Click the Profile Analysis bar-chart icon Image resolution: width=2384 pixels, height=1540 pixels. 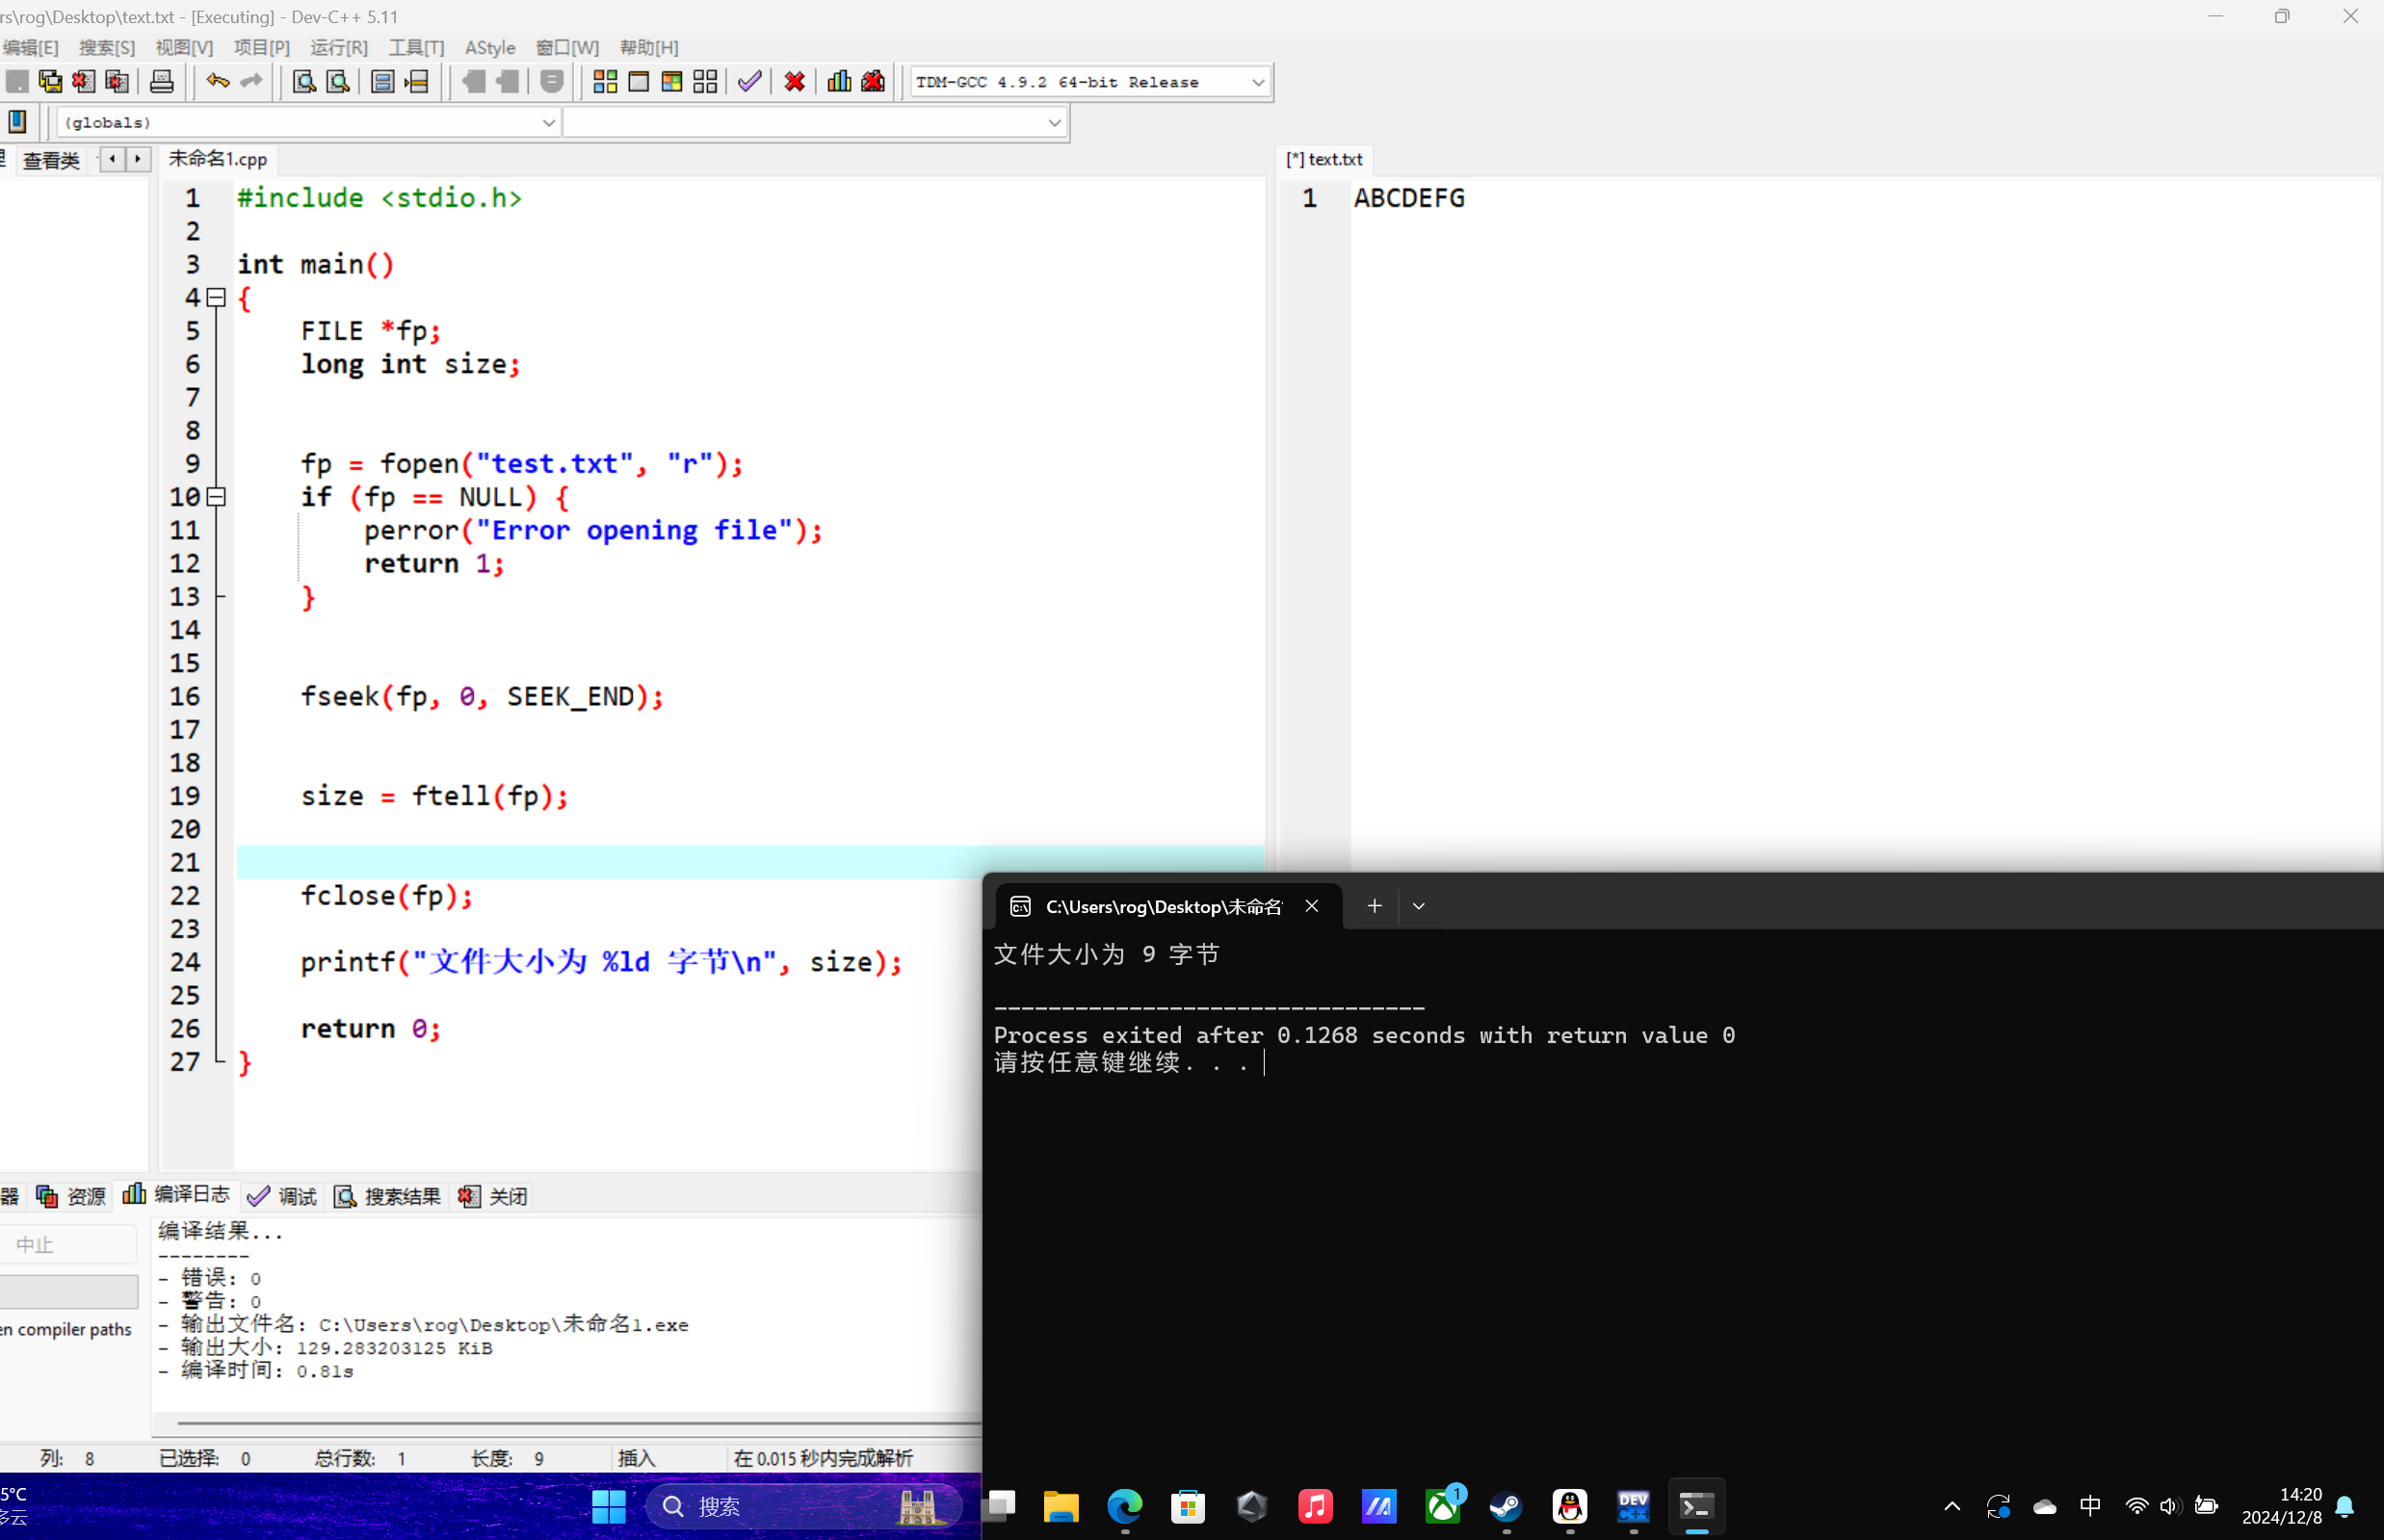[839, 82]
